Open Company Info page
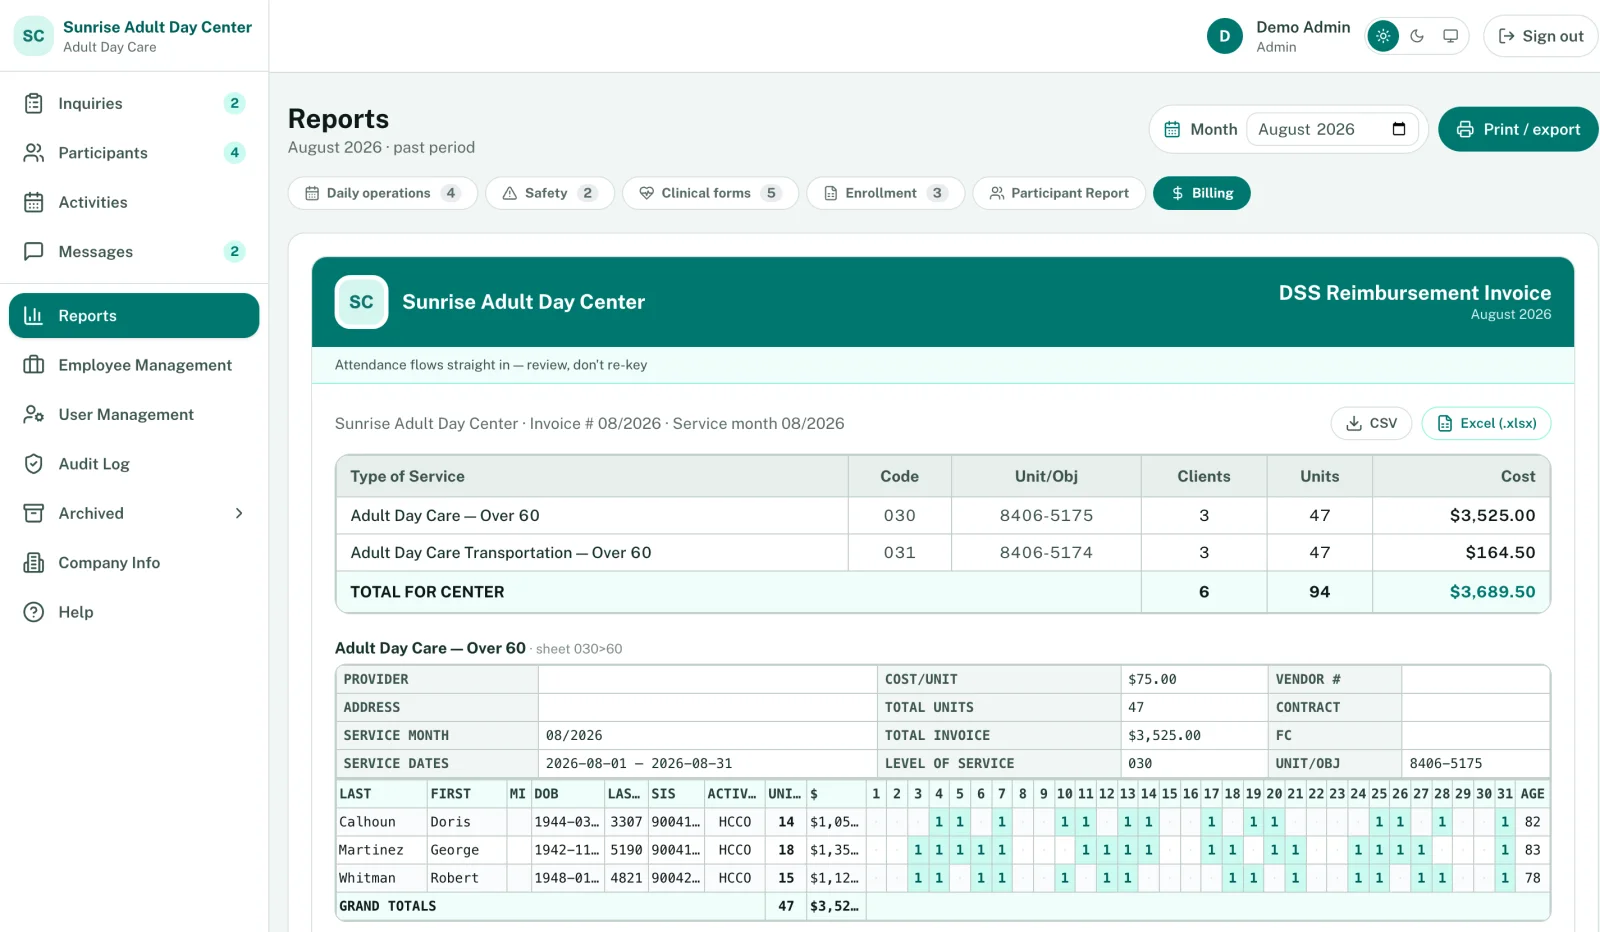The image size is (1600, 932). point(134,563)
